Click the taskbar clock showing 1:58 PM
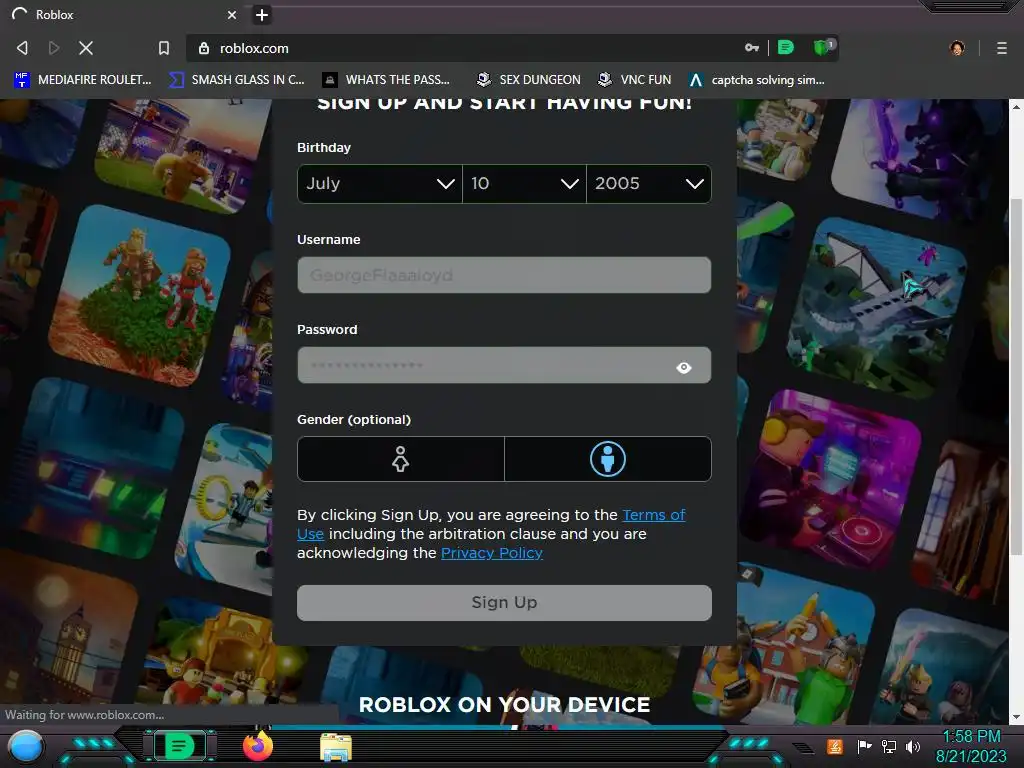The image size is (1024, 768). point(971,746)
